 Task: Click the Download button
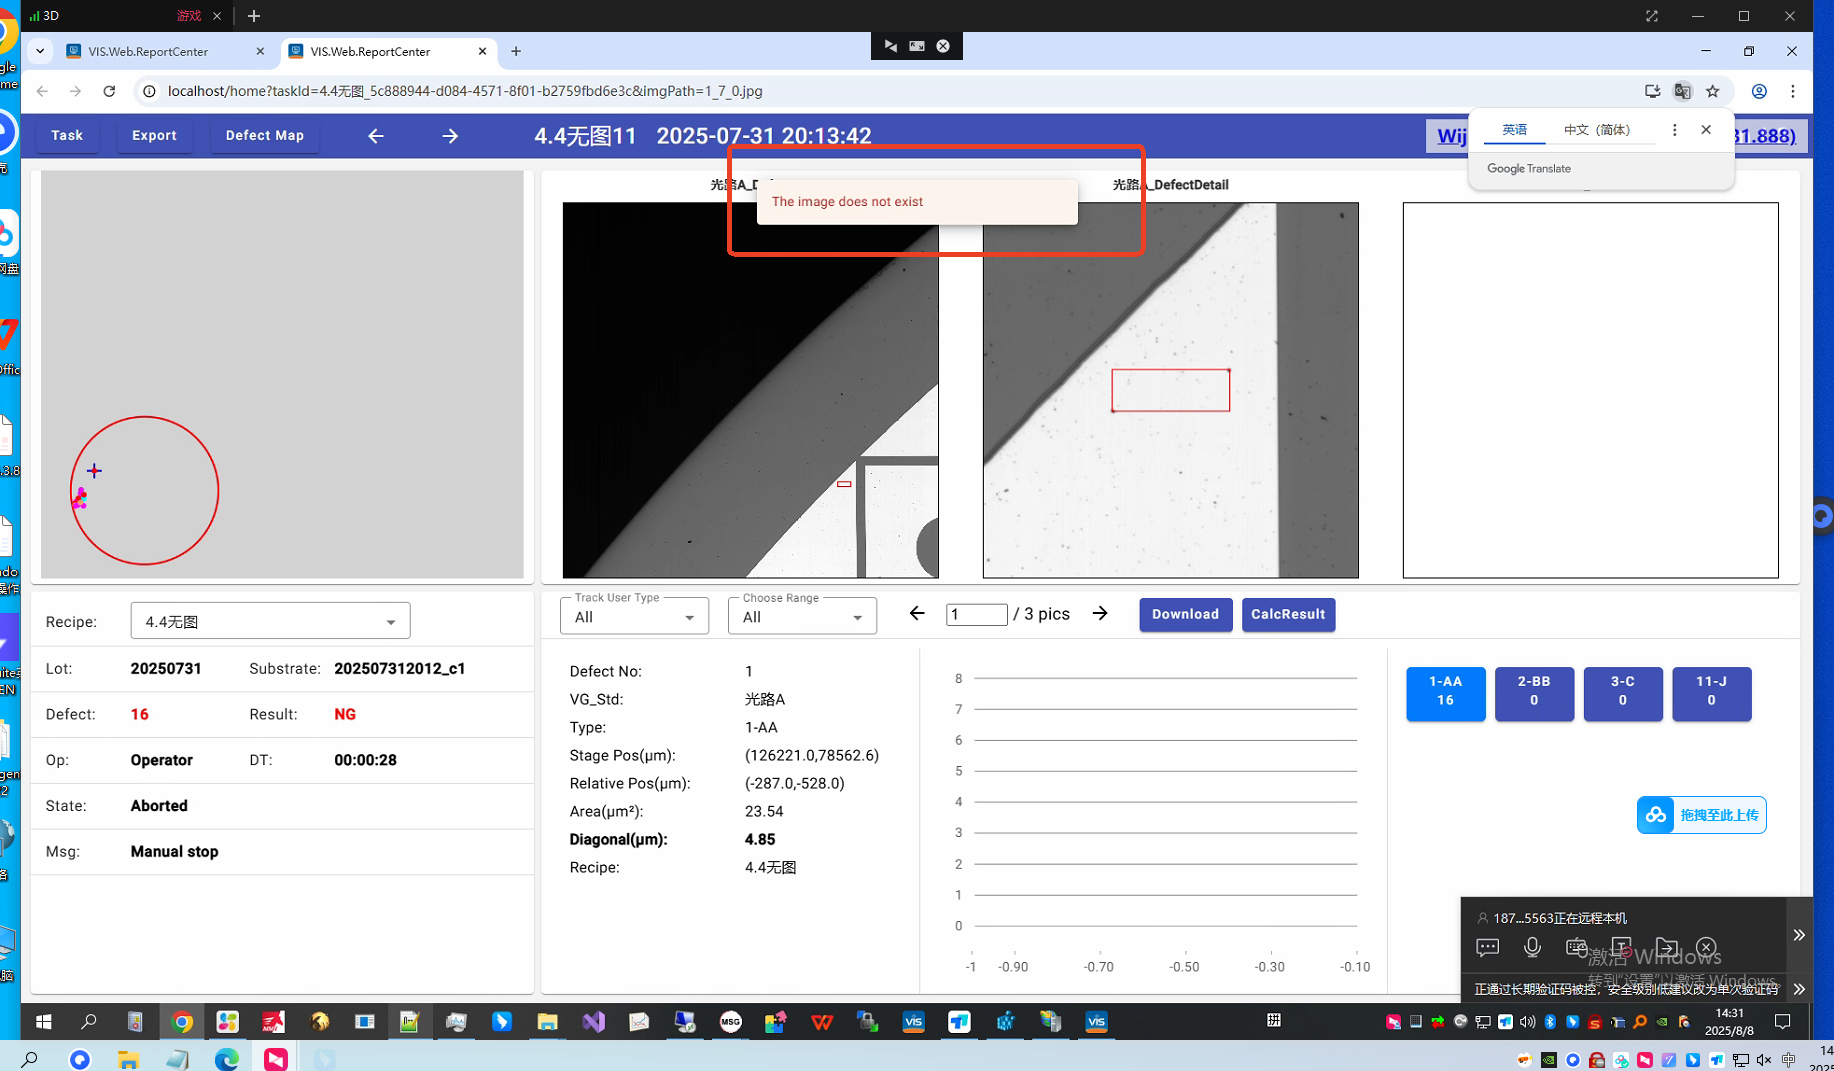pos(1185,614)
